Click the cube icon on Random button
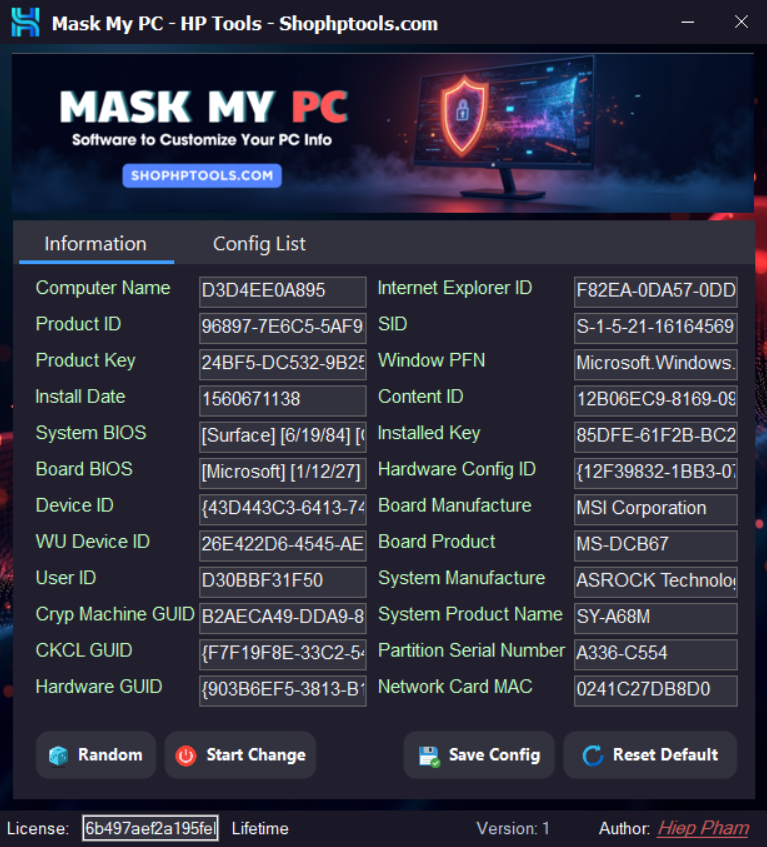This screenshot has height=847, width=767. (59, 756)
